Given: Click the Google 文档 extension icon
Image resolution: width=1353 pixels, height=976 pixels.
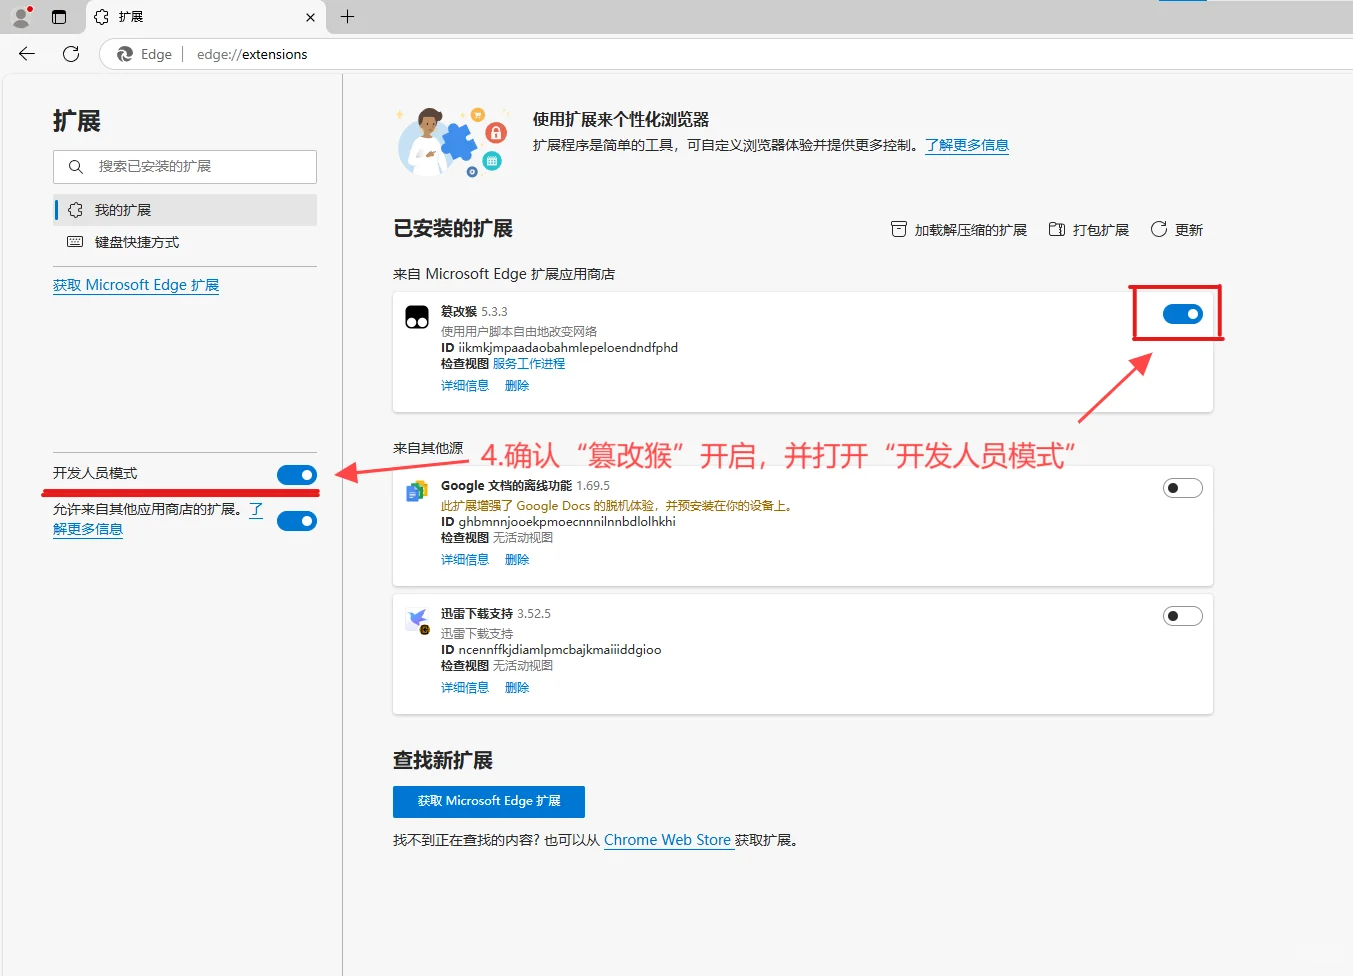Looking at the screenshot, I should click(x=417, y=491).
